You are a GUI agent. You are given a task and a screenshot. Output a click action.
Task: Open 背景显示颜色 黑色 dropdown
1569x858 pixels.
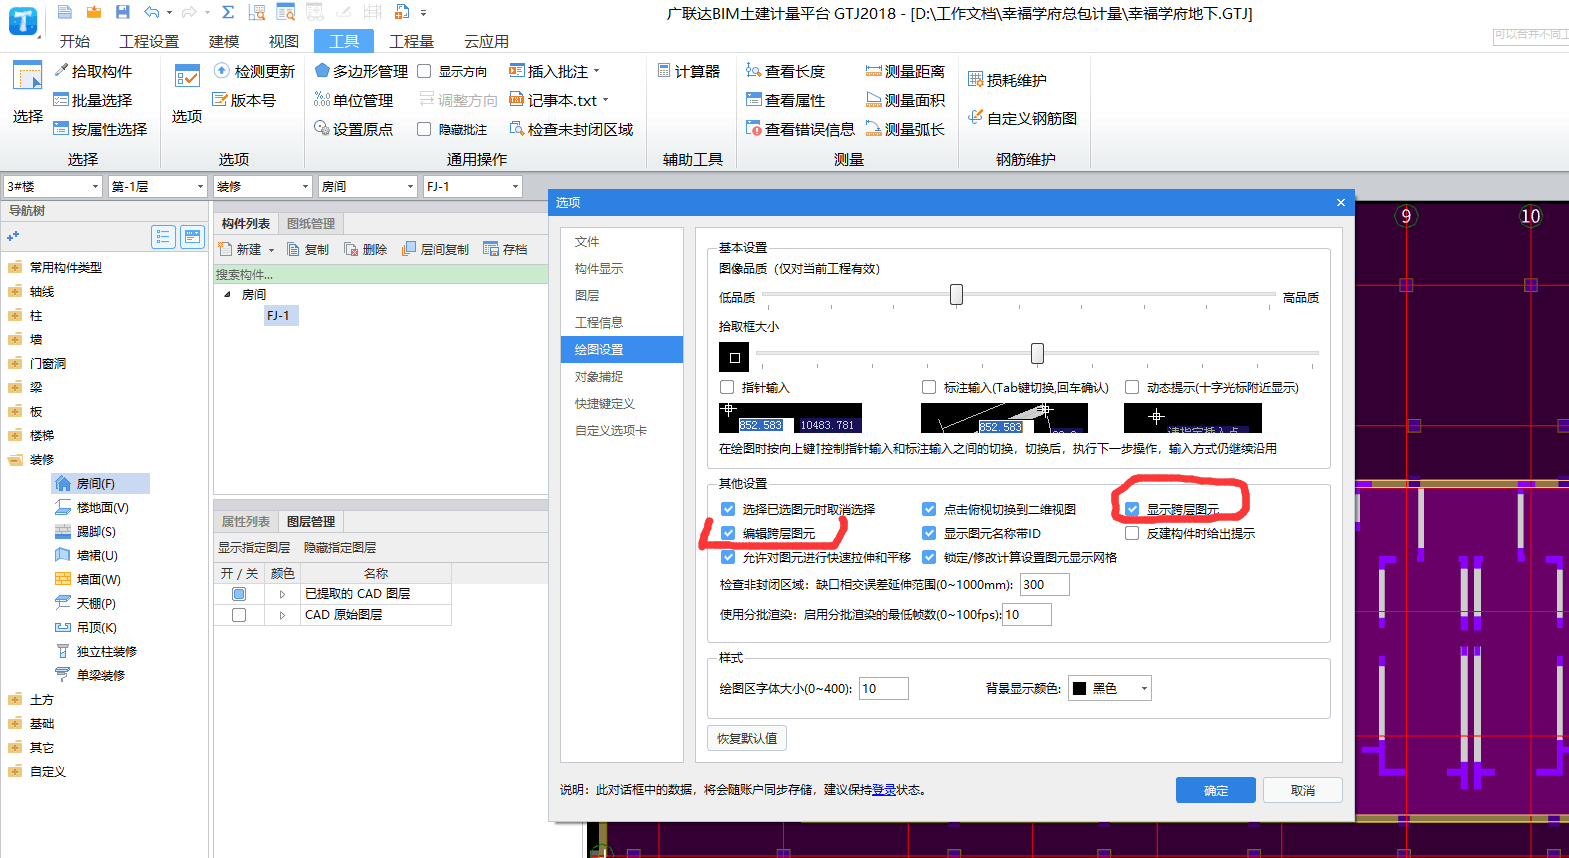point(1110,688)
